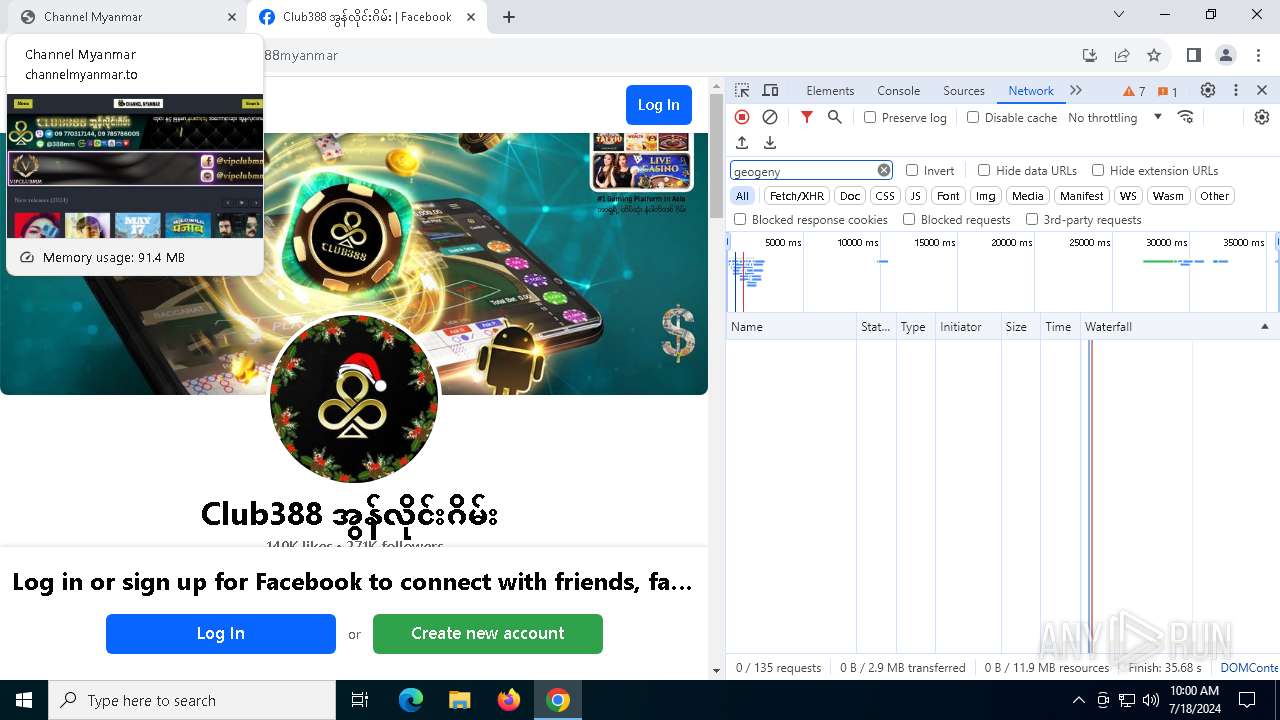Switch to Sources tab
The height and width of the screenshot is (720, 1280).
964,90
